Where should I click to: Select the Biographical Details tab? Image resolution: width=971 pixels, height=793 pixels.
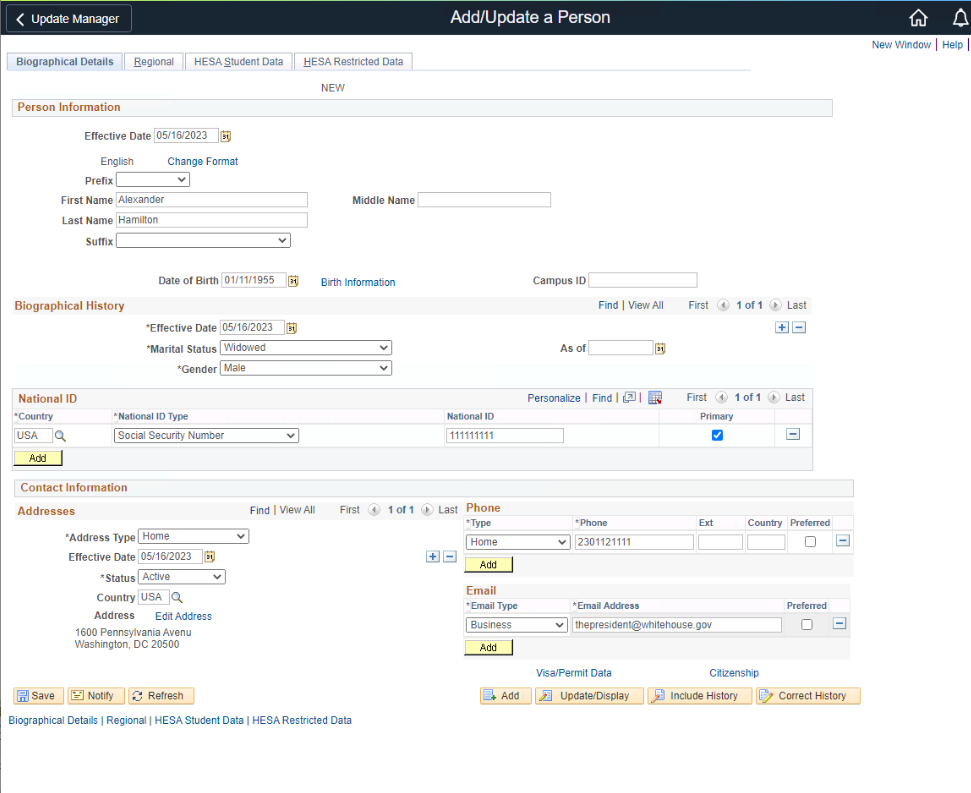(x=64, y=62)
